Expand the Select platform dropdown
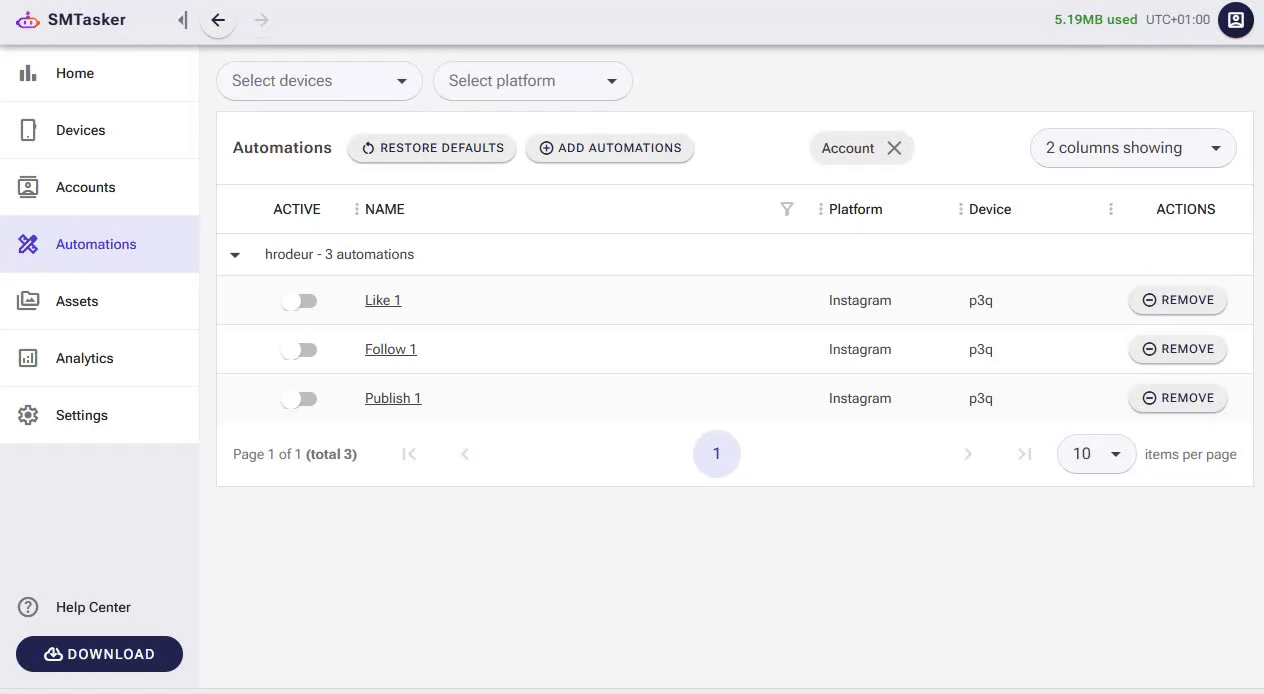Screen dimensions: 1264x694 click(x=532, y=81)
